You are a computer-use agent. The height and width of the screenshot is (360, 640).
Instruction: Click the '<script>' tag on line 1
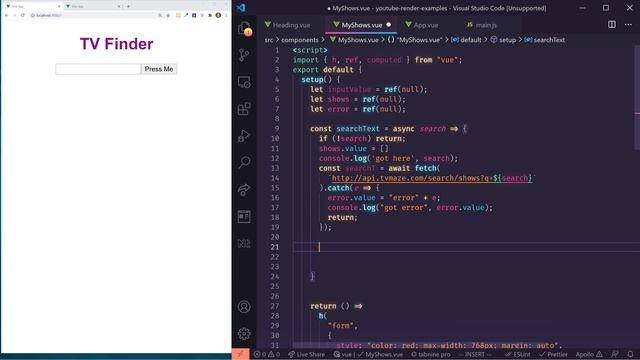coord(310,50)
